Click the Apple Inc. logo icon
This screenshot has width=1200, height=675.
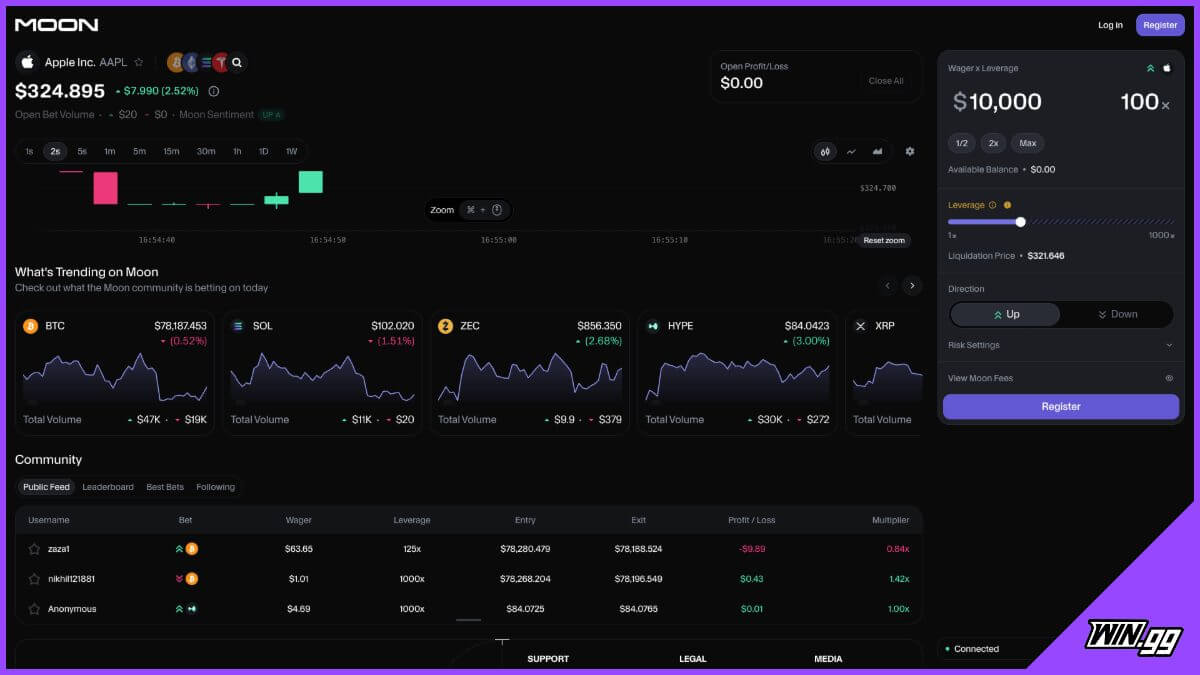(x=27, y=62)
